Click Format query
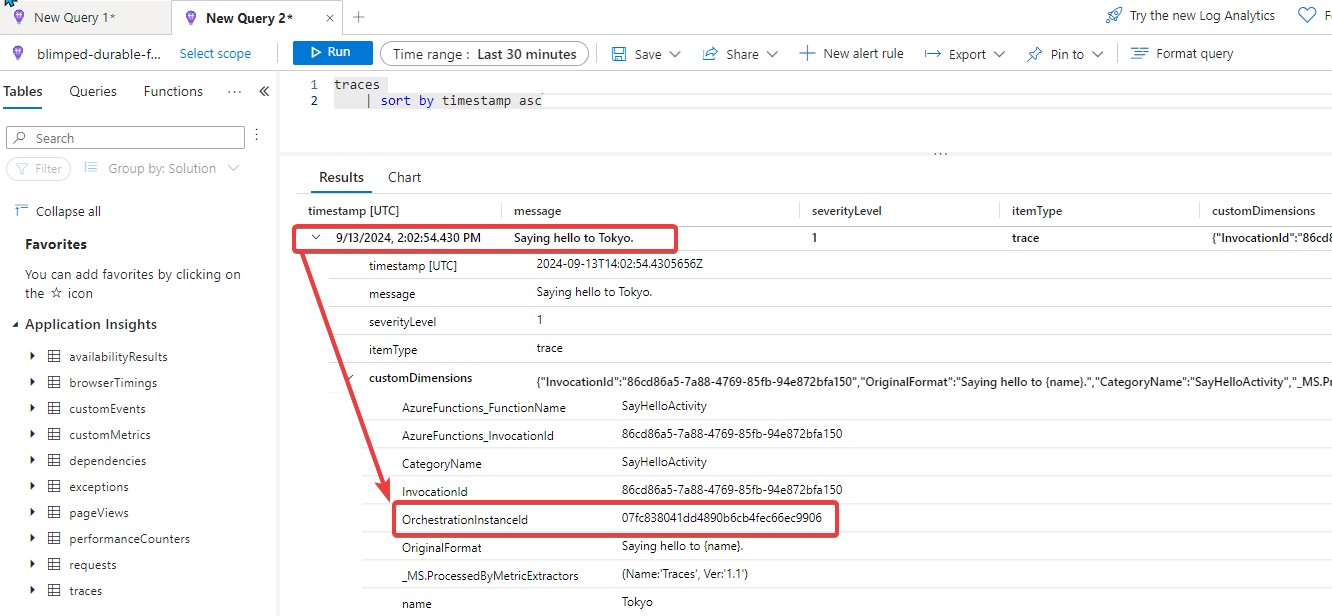This screenshot has height=616, width=1332. 1182,54
